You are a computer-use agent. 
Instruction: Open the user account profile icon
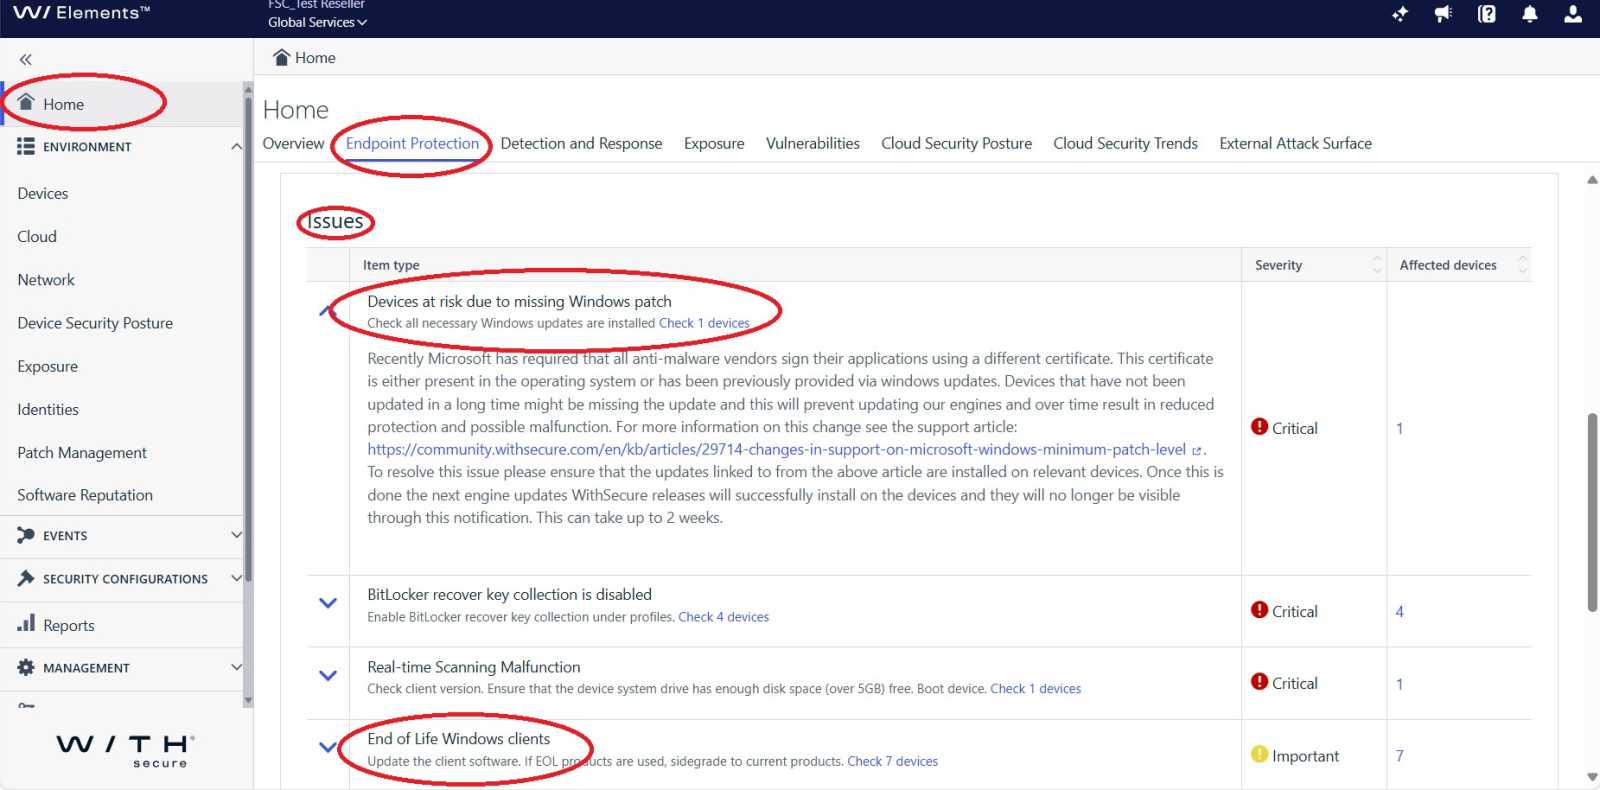(x=1573, y=14)
